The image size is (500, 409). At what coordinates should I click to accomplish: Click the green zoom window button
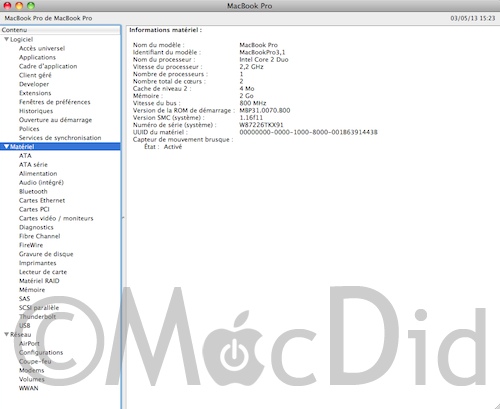(x=31, y=6)
